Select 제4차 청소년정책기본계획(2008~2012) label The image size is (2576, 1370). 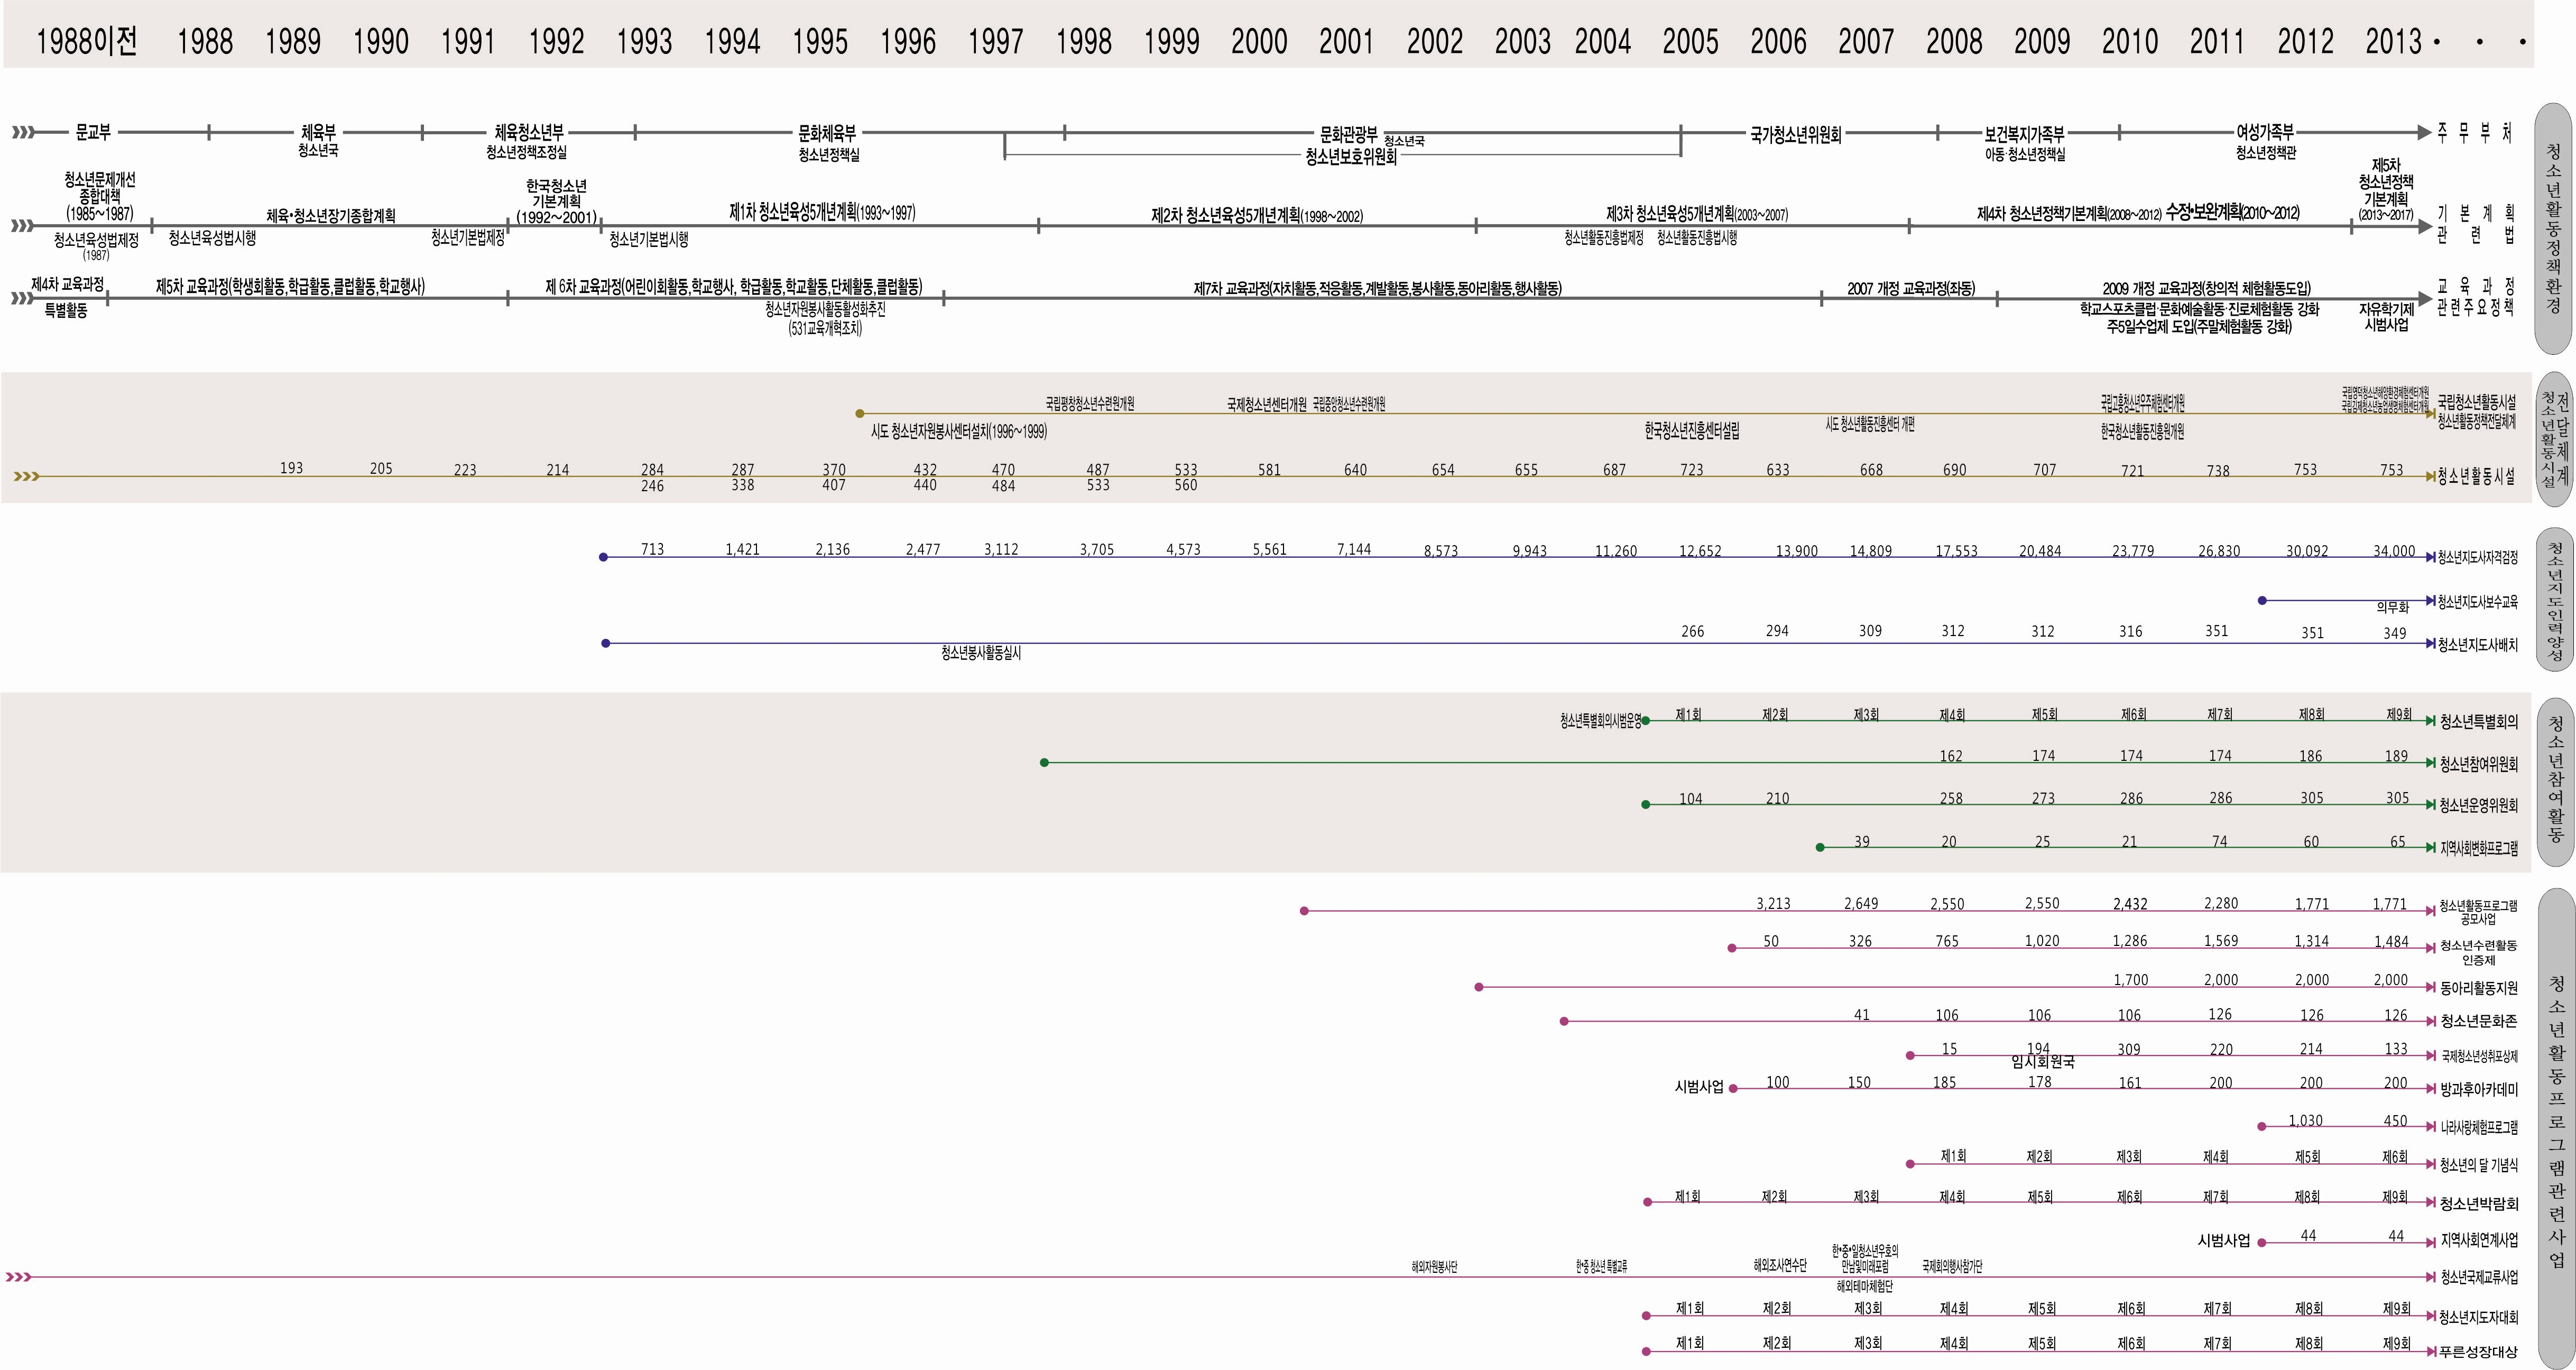2069,214
